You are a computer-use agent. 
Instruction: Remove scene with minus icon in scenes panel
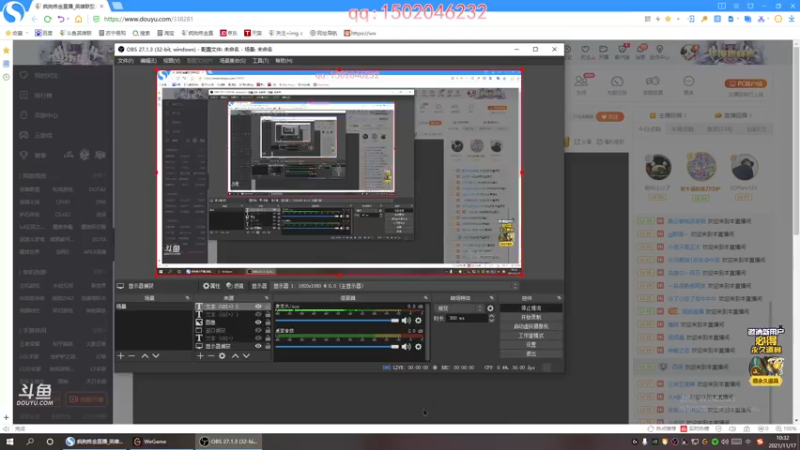[x=132, y=356]
